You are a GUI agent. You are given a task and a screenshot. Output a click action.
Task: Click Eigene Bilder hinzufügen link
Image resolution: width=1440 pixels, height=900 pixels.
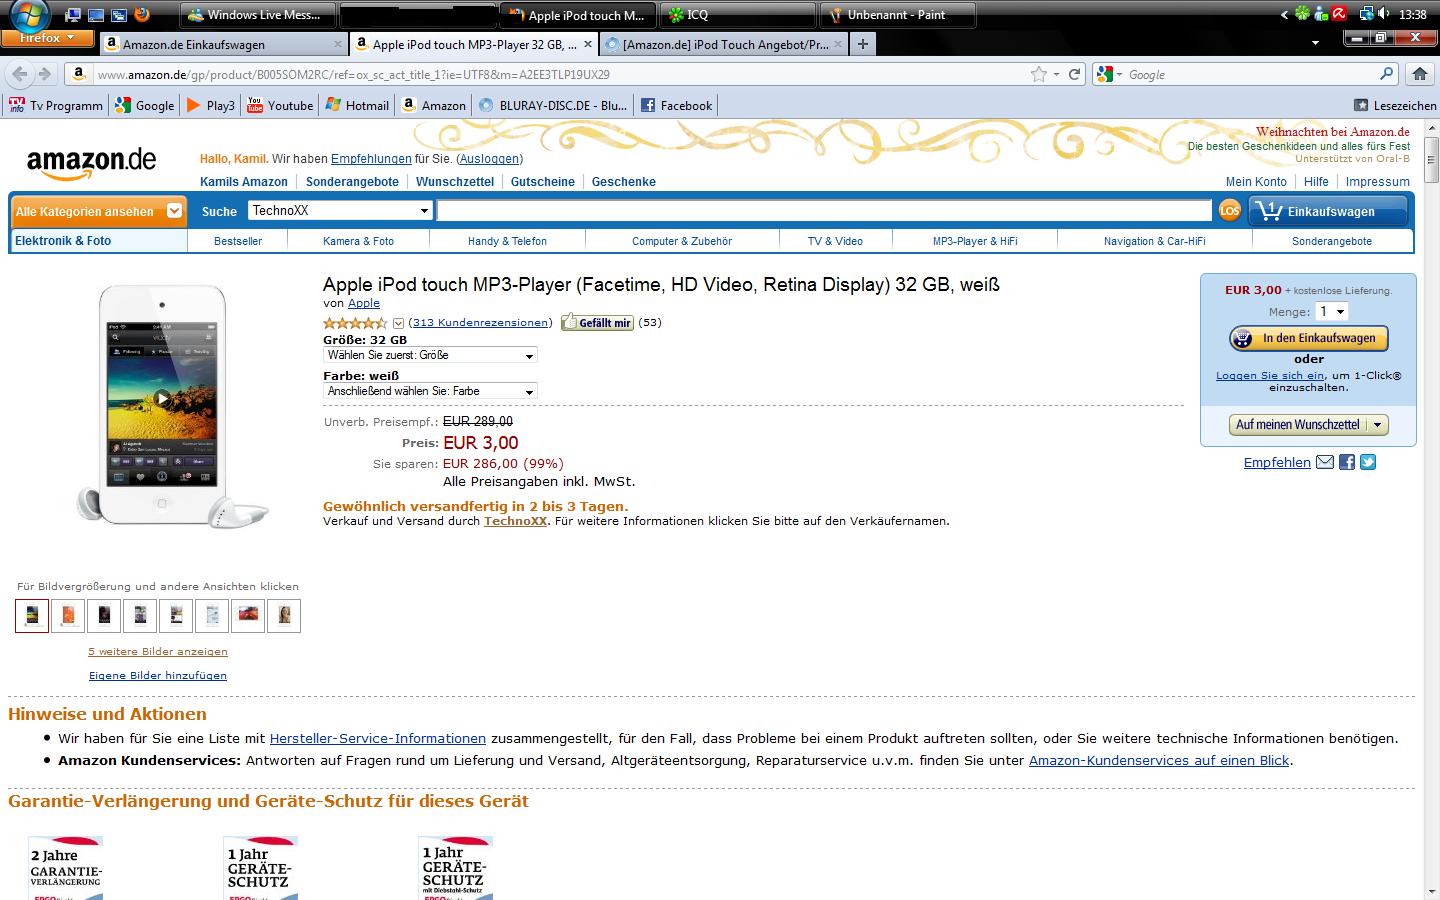pyautogui.click(x=158, y=675)
